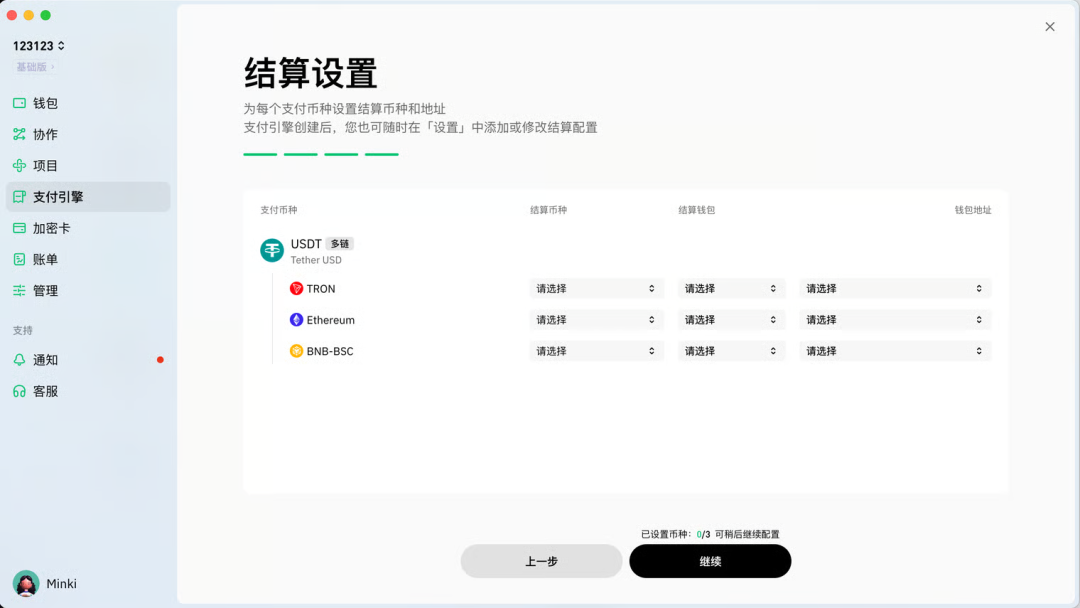Open the 结算币种 dropdown for TRON row
Viewport: 1080px width, 608px height.
[x=596, y=288]
